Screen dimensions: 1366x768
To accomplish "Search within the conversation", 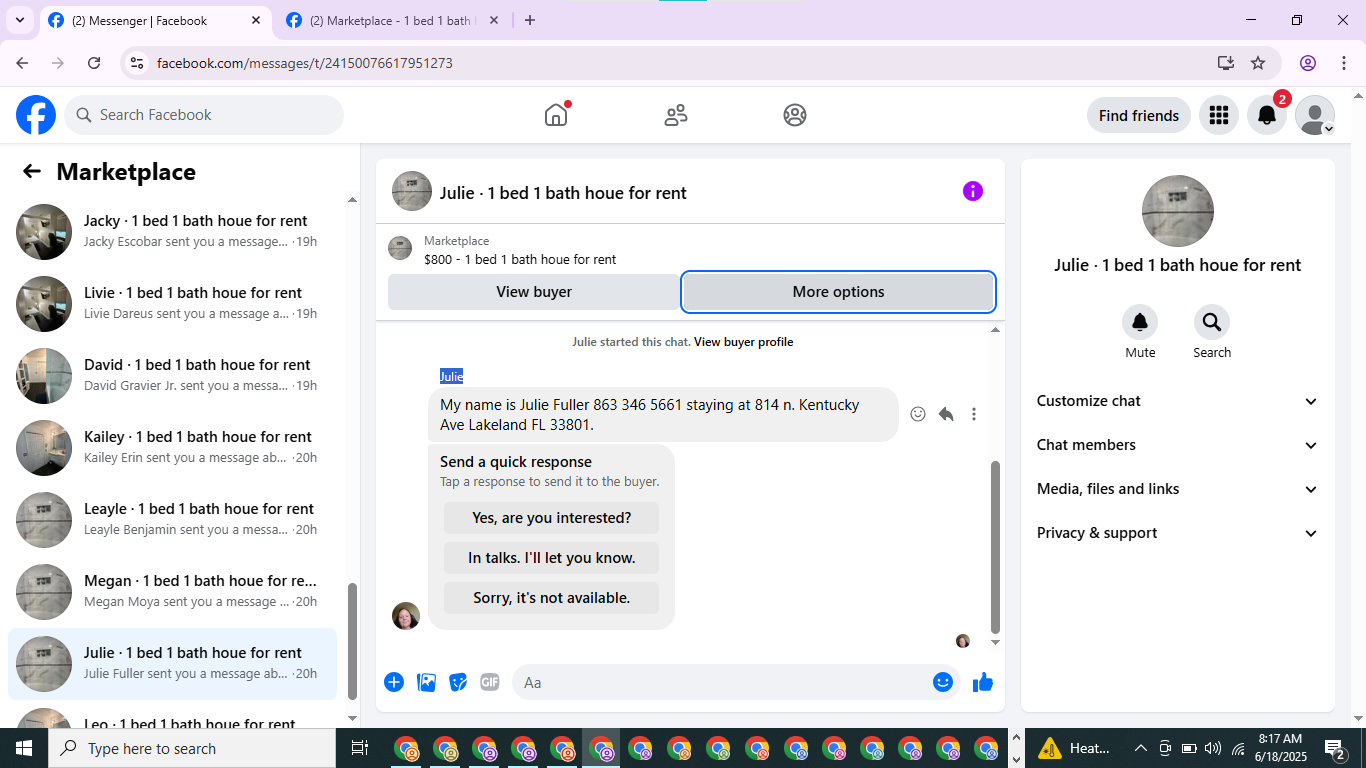I will click(x=1212, y=322).
